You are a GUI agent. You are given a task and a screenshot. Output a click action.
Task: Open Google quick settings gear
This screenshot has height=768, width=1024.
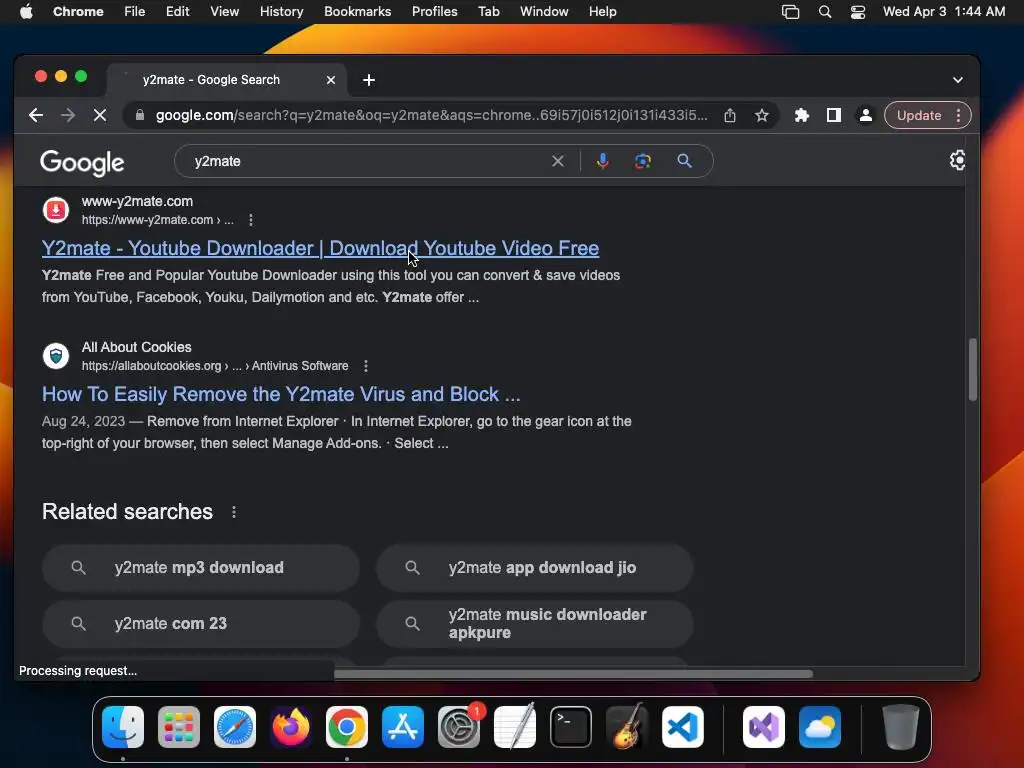(957, 160)
